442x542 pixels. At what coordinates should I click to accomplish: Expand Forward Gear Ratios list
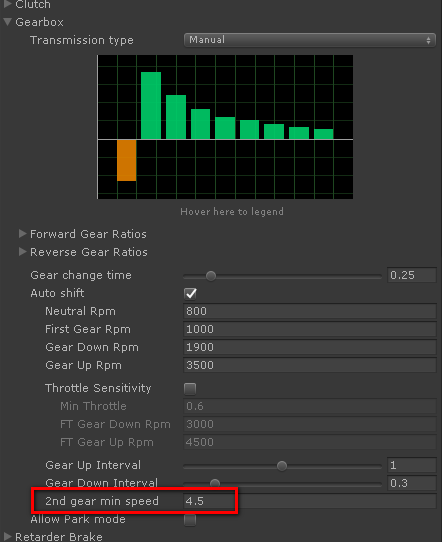point(22,234)
